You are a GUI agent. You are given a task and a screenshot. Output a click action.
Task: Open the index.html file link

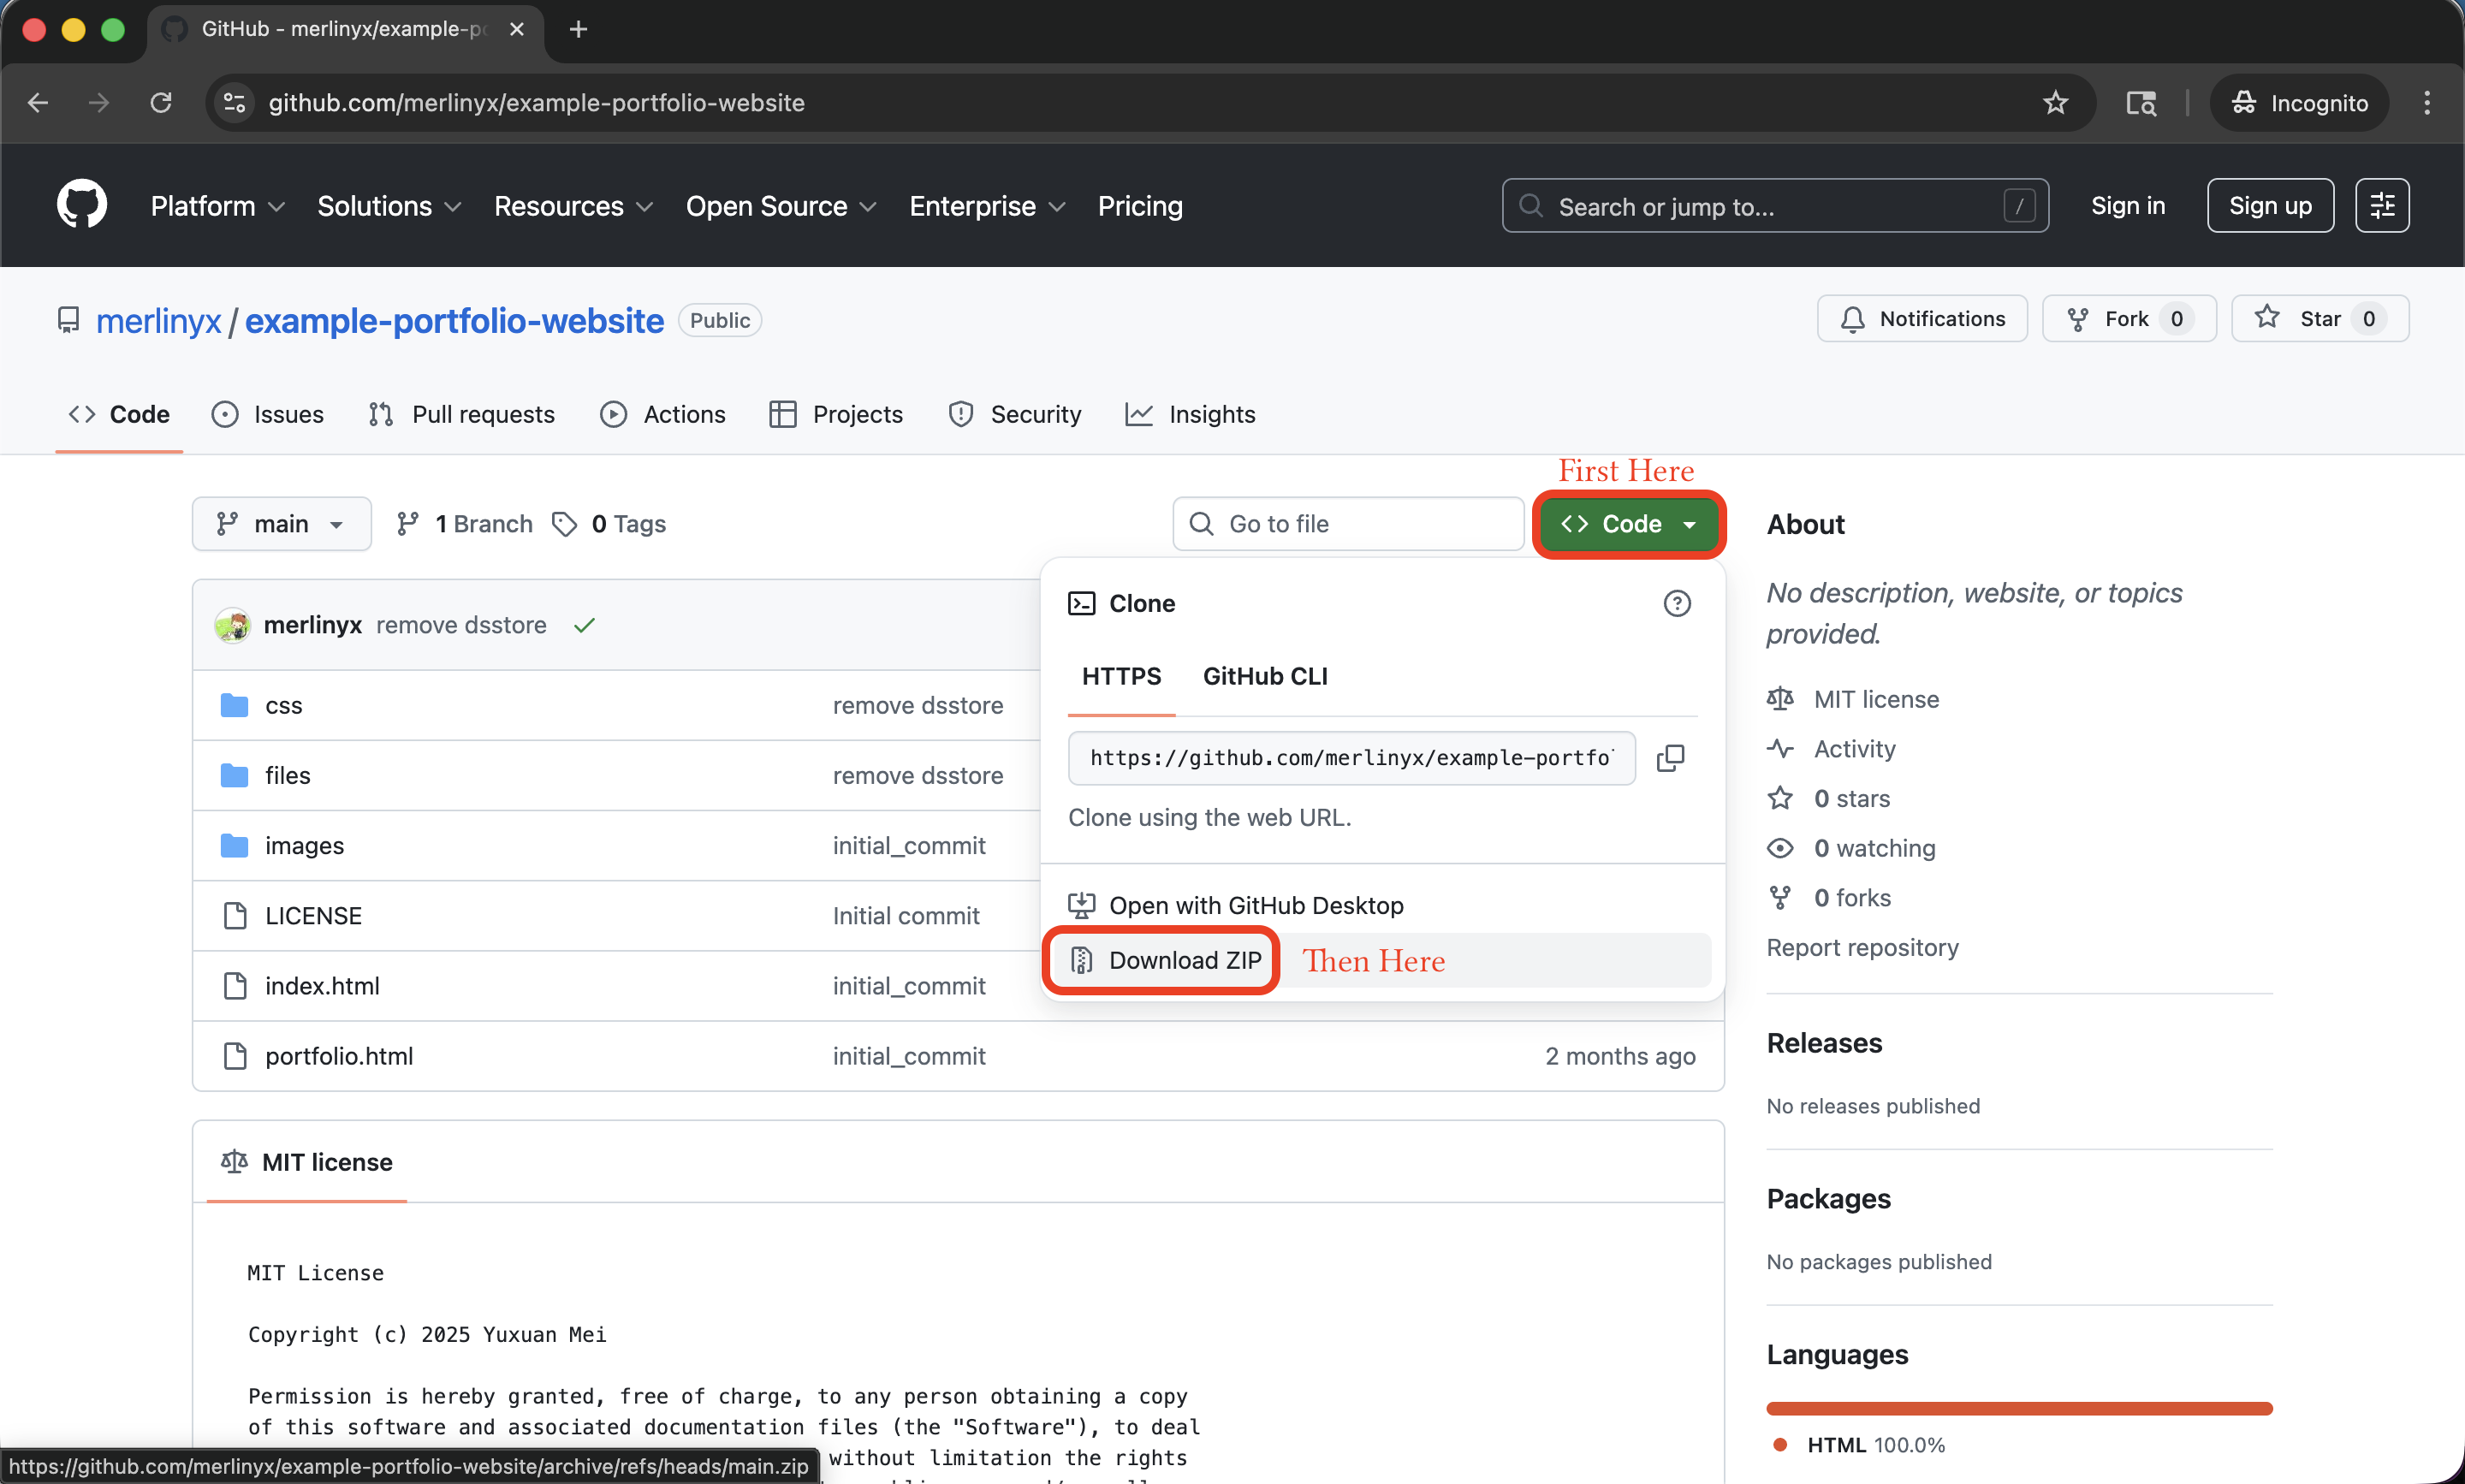pyautogui.click(x=322, y=986)
